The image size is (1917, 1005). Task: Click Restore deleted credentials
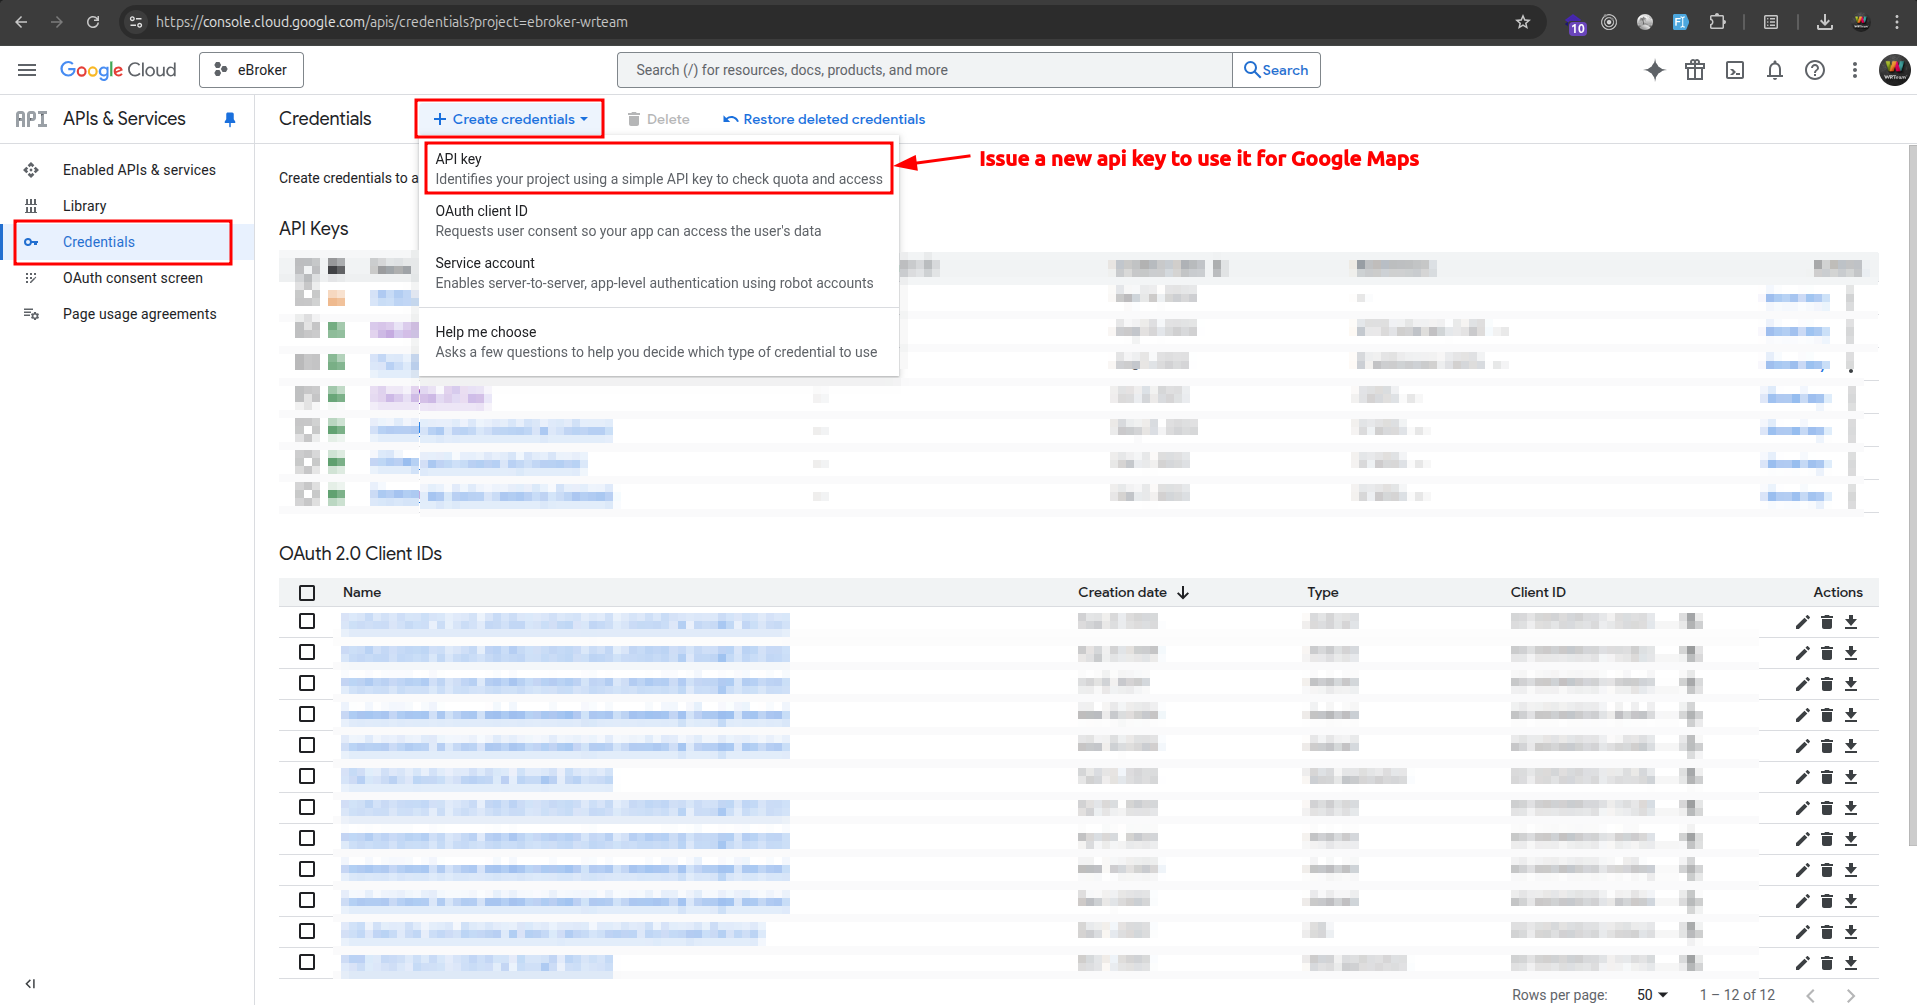click(824, 119)
